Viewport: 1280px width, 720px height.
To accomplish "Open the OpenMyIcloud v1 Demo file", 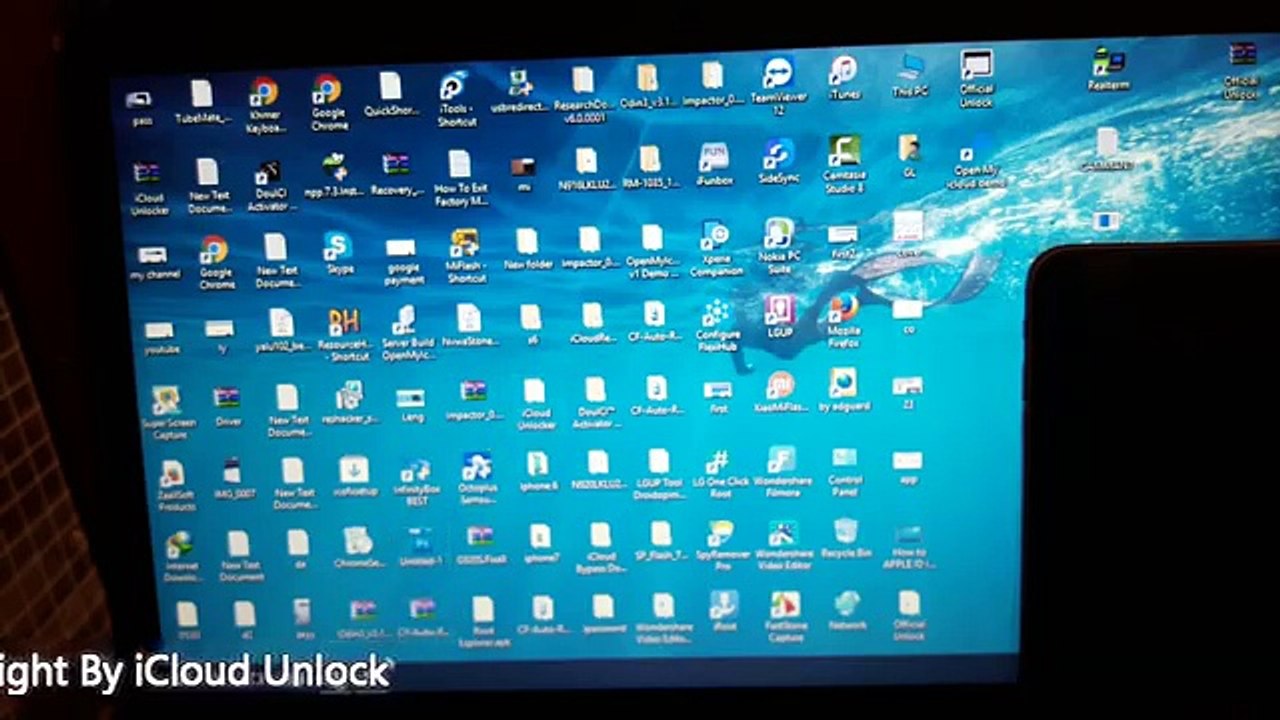I will click(x=652, y=252).
